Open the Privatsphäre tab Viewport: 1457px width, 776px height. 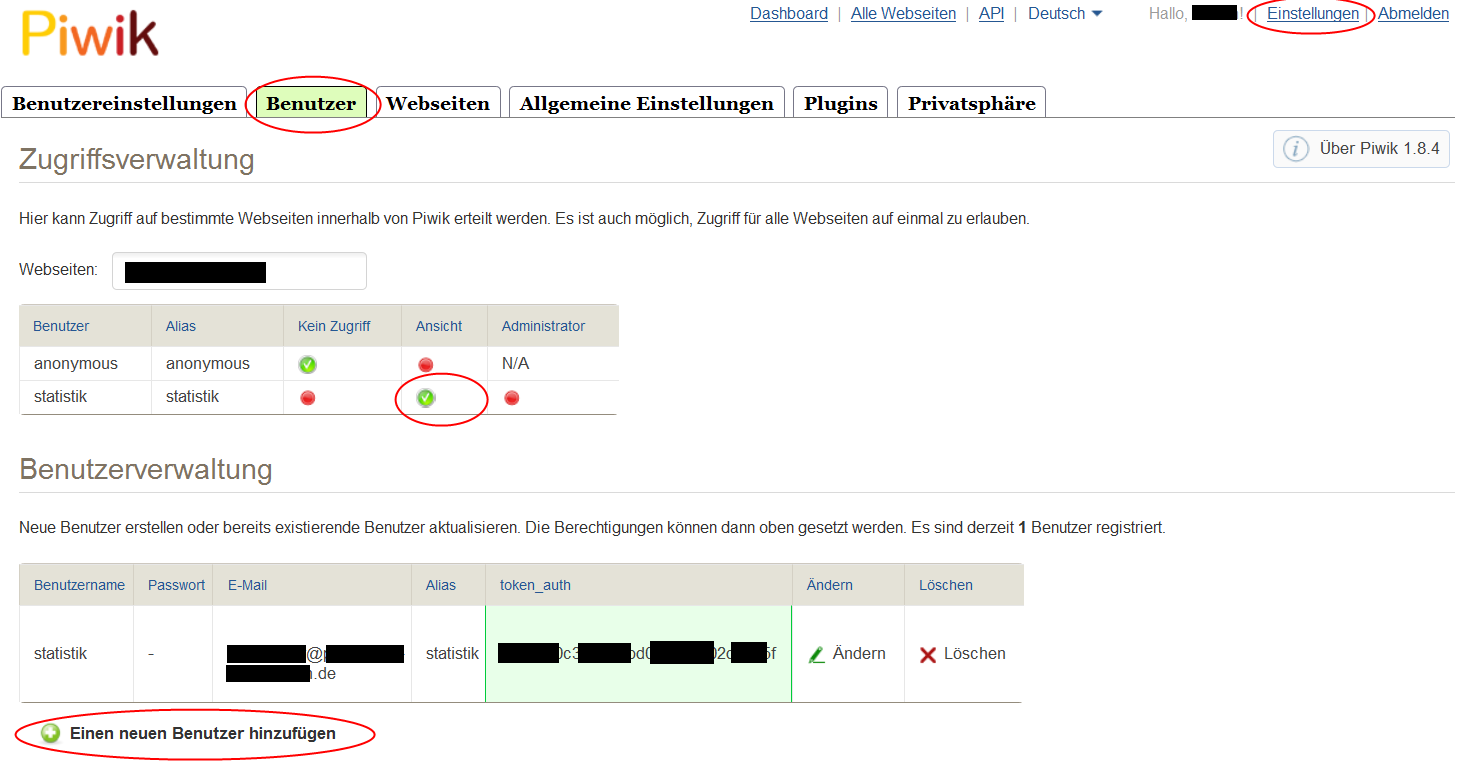click(x=971, y=103)
